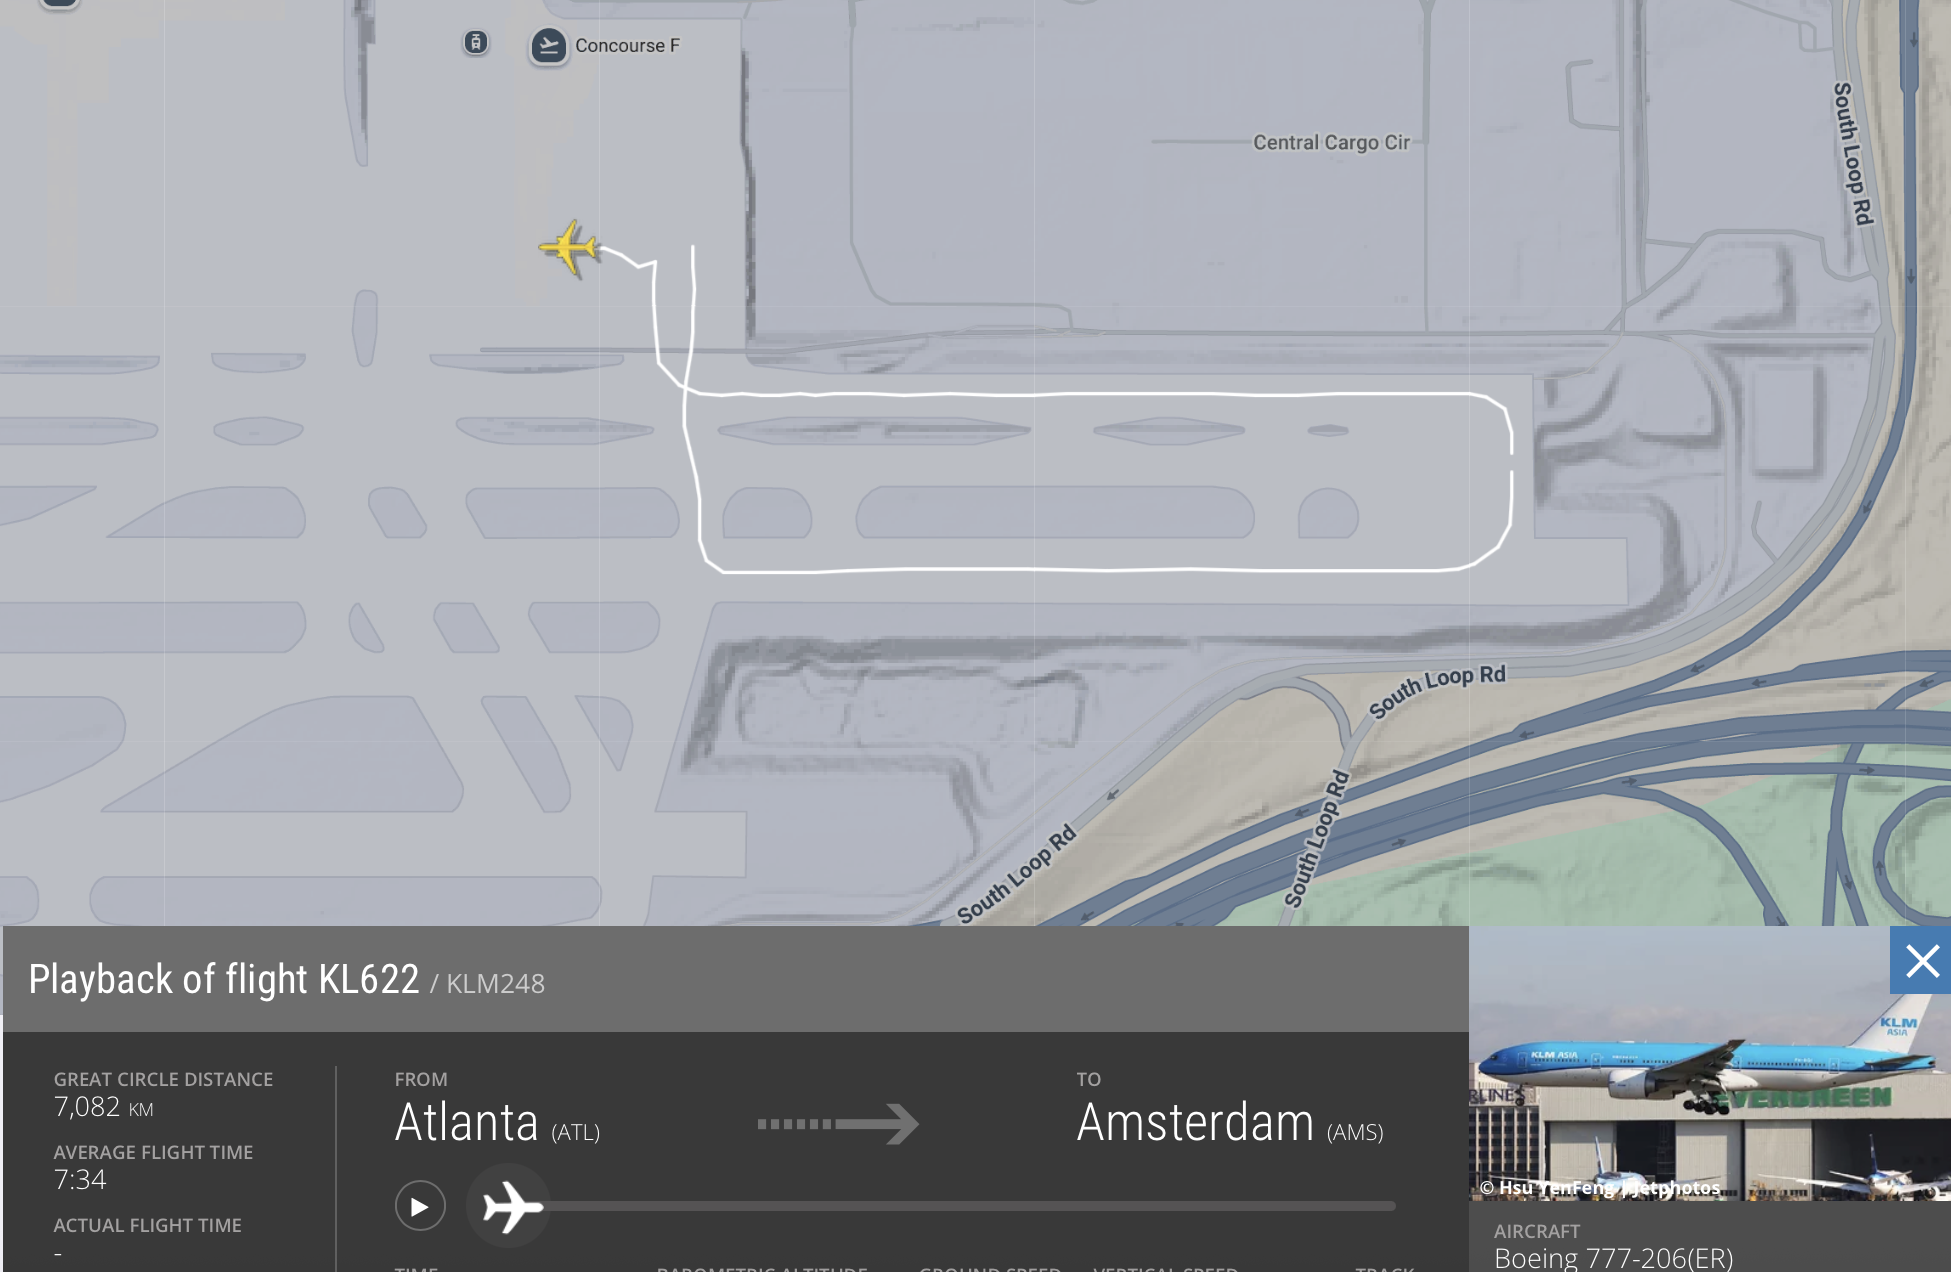Click the Boeing 777-206(ER) aircraft type
This screenshot has width=1951, height=1272.
click(x=1613, y=1257)
